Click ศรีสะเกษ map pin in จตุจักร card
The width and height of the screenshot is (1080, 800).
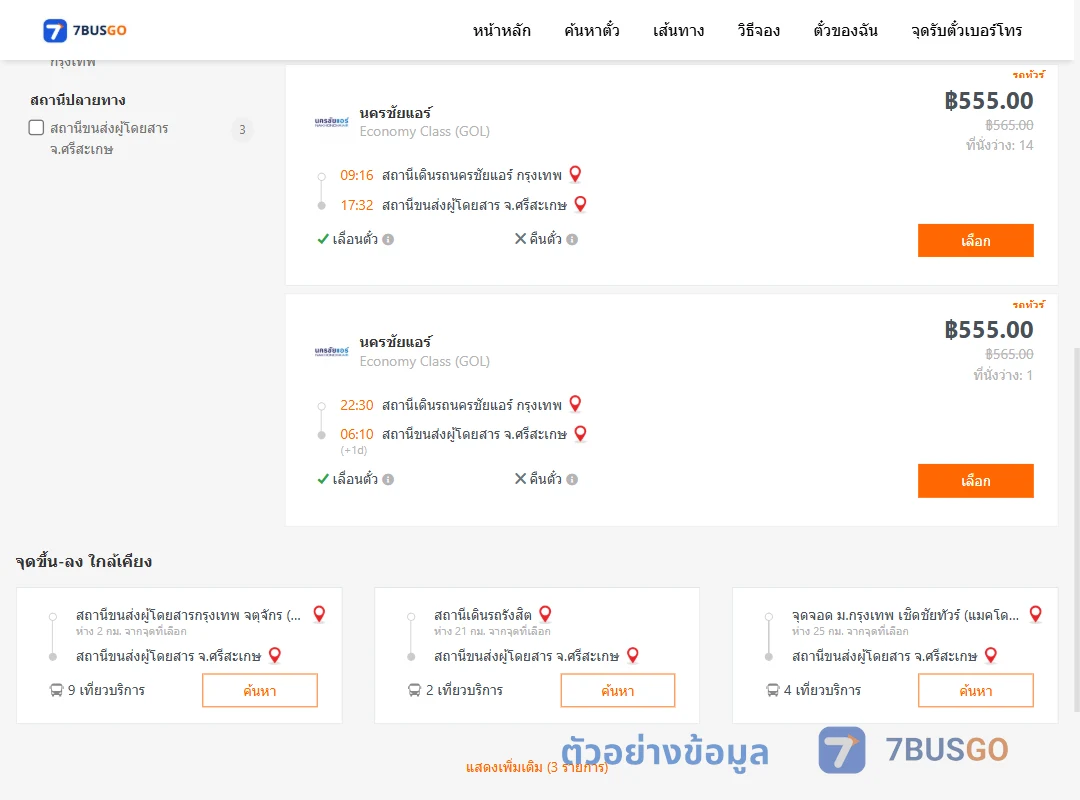coord(274,655)
